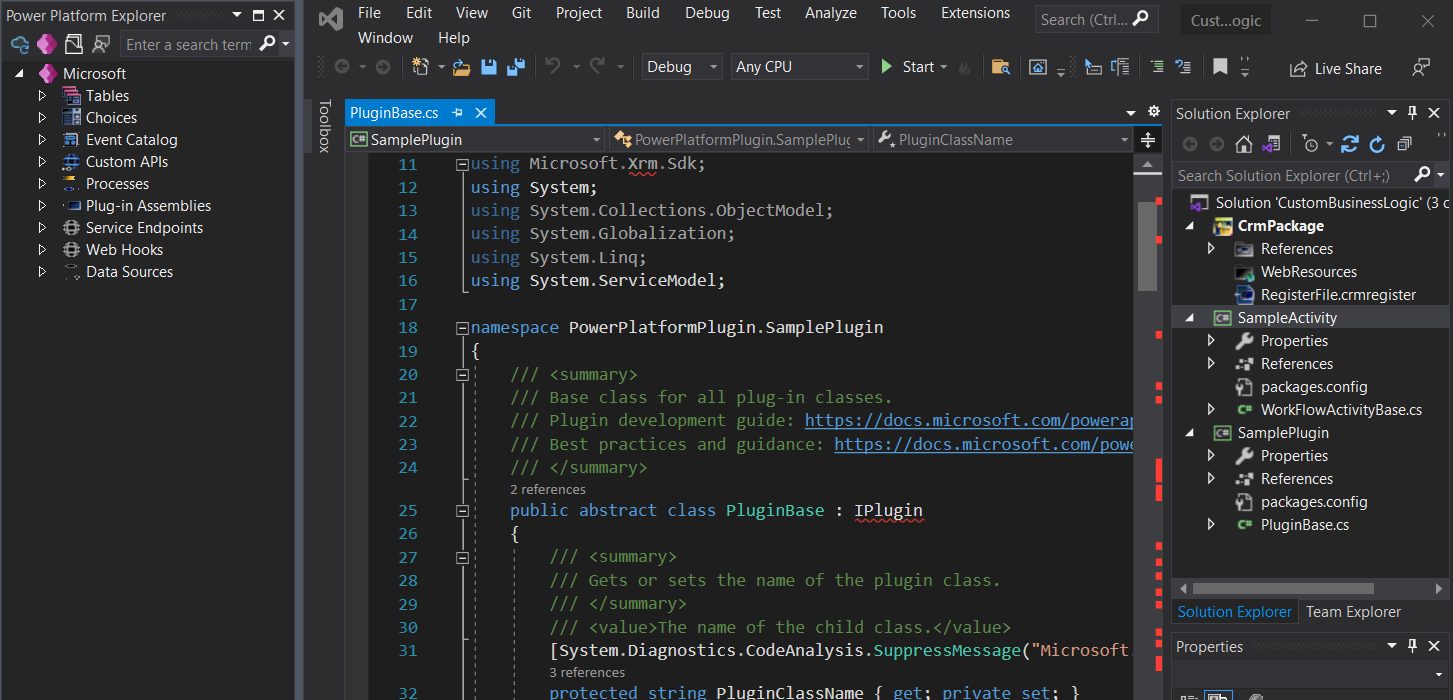1453x700 pixels.
Task: Click the Solution Explorer Home icon
Action: 1243,144
